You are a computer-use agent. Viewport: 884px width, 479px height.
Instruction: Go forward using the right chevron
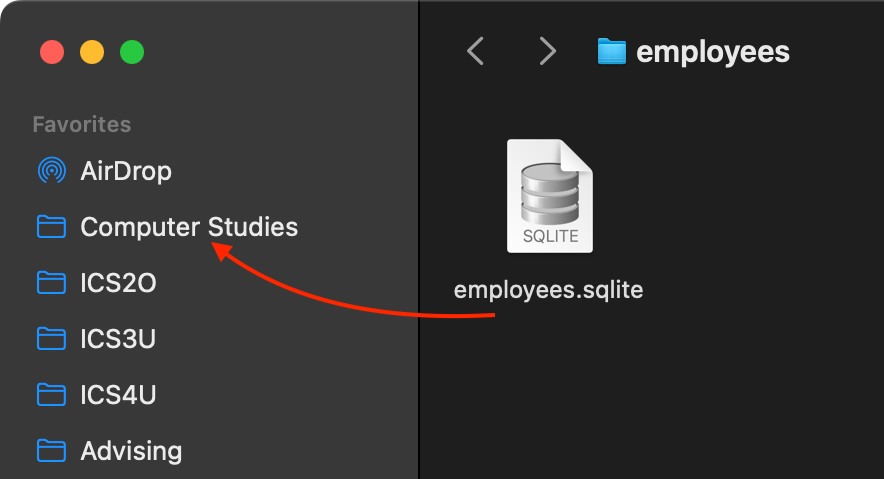click(546, 51)
